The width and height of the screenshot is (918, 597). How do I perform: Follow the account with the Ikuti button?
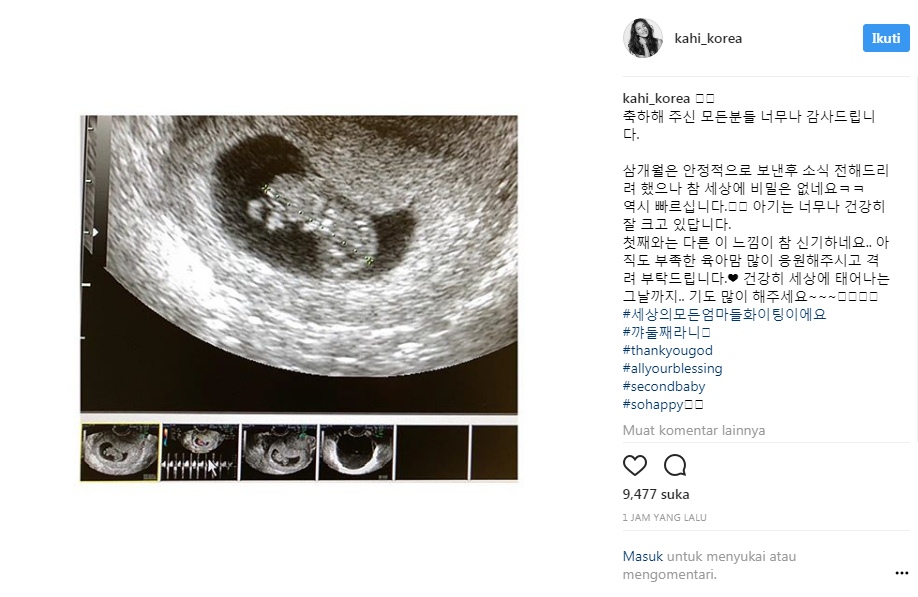[886, 38]
